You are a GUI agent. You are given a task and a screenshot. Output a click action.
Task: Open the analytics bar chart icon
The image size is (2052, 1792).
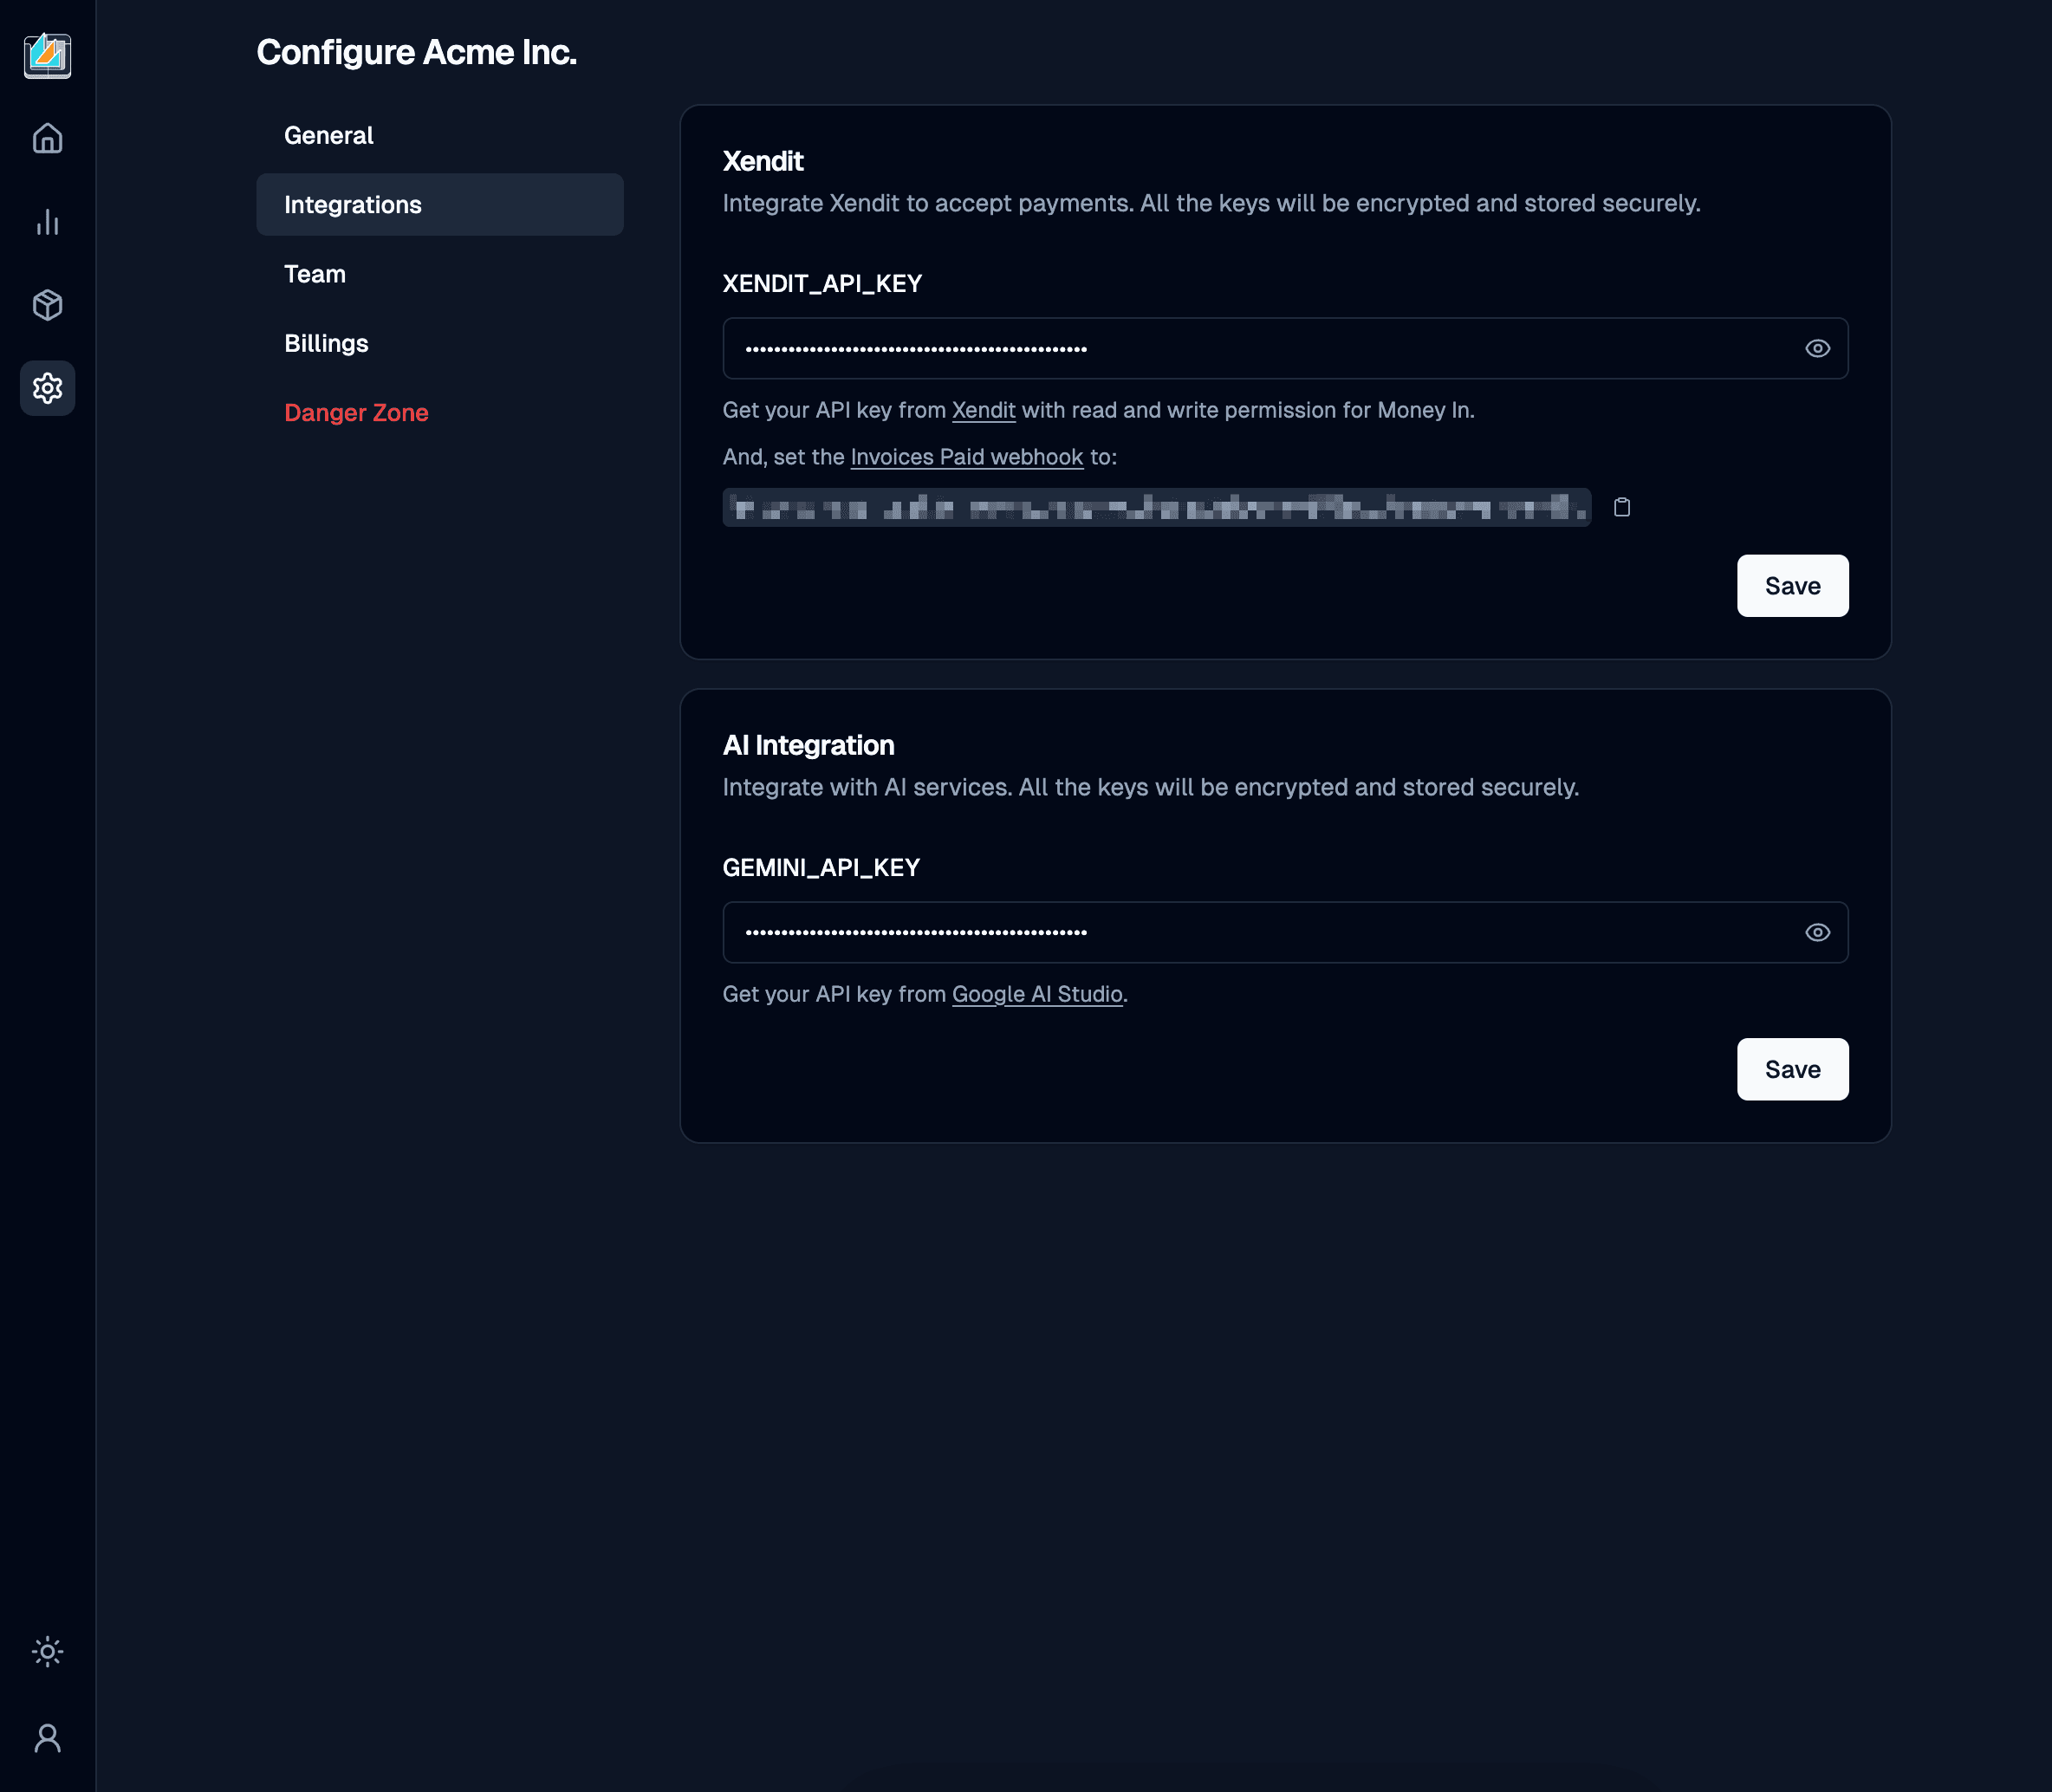click(x=47, y=221)
